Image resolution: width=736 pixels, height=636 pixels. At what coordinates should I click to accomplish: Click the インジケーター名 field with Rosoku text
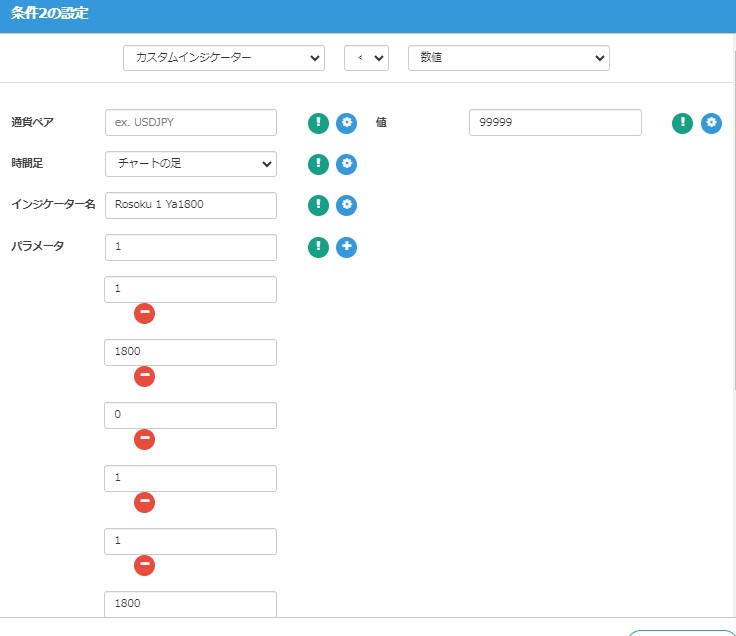[x=190, y=205]
